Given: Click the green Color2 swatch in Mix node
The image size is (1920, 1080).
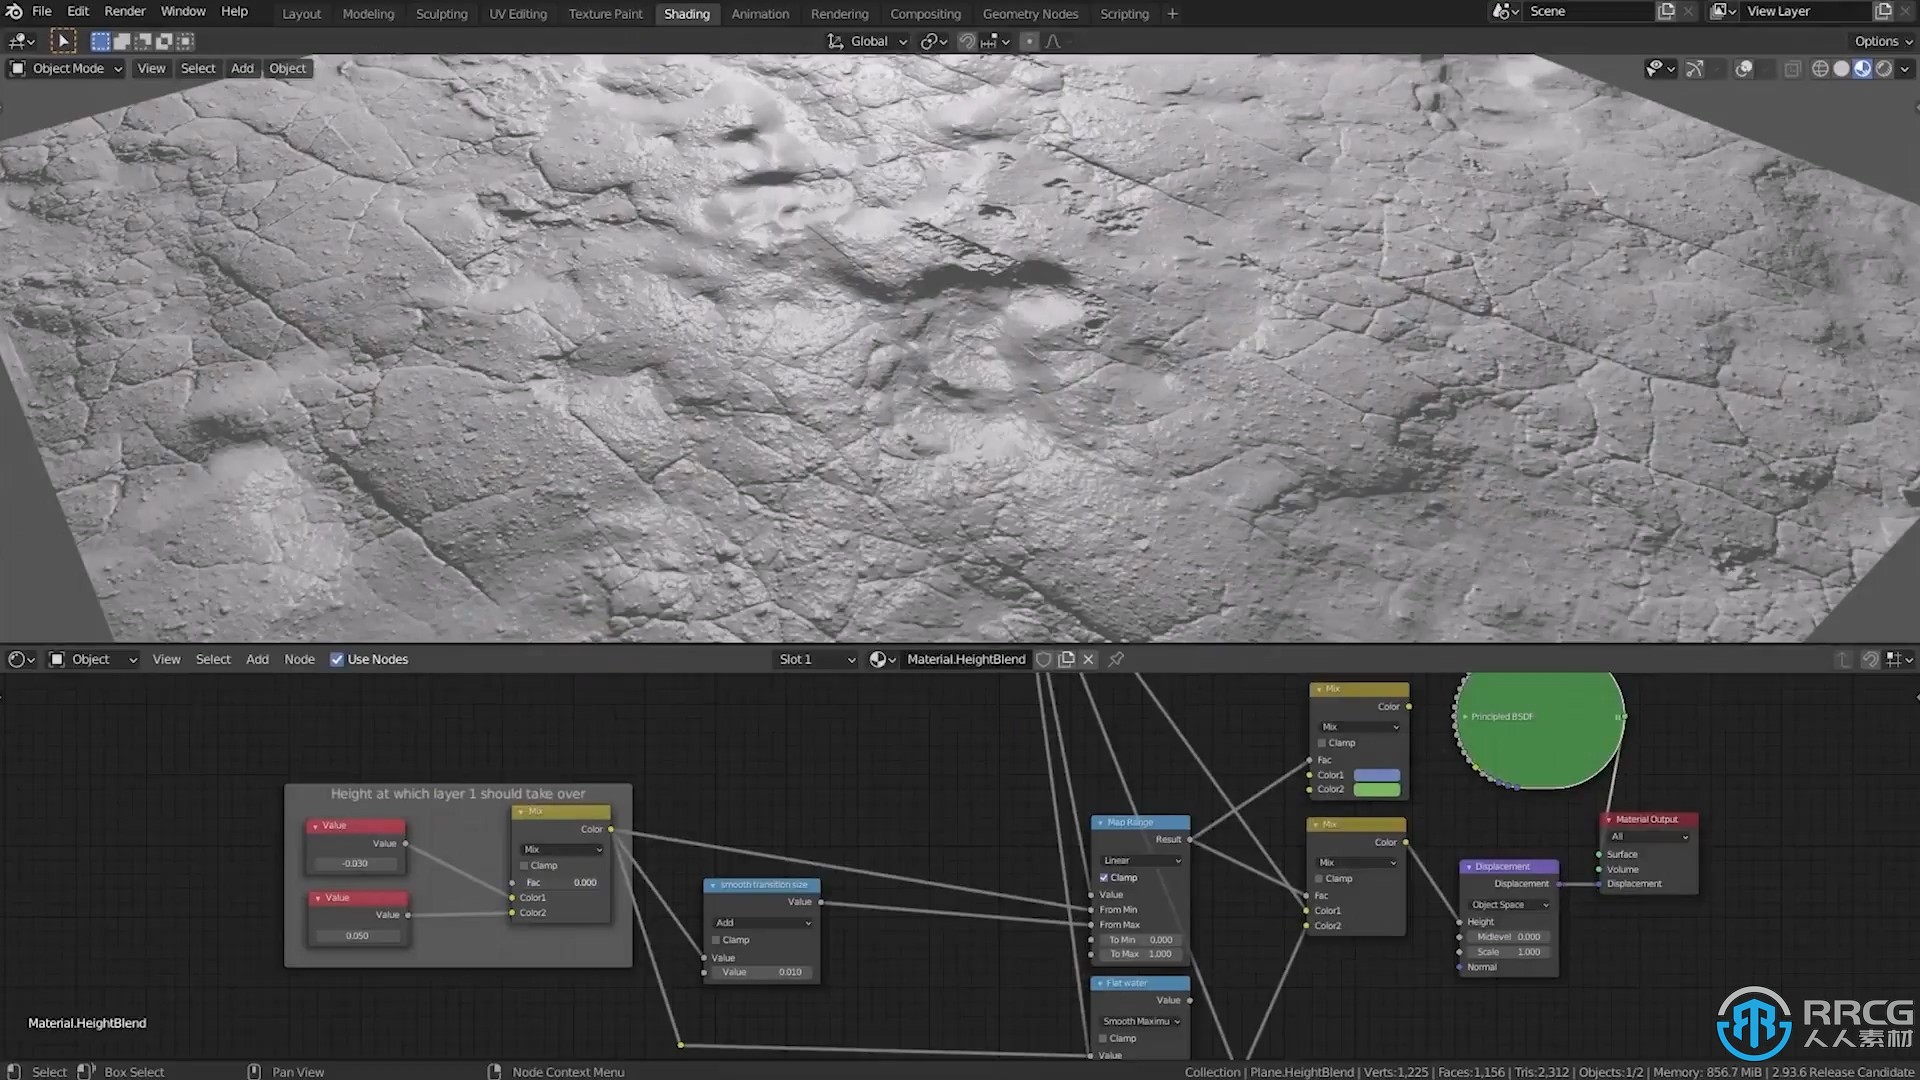Looking at the screenshot, I should 1377,789.
